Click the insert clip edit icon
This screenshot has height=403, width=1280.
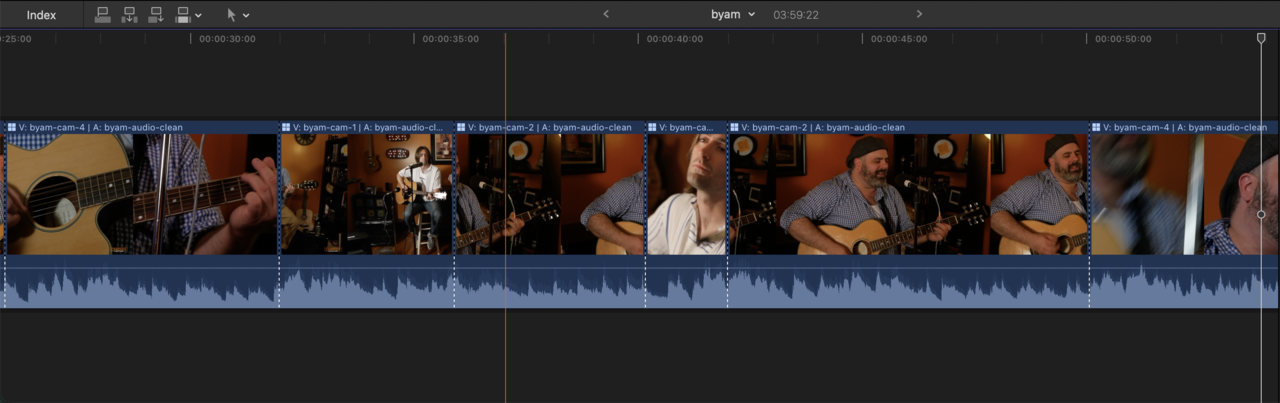130,15
